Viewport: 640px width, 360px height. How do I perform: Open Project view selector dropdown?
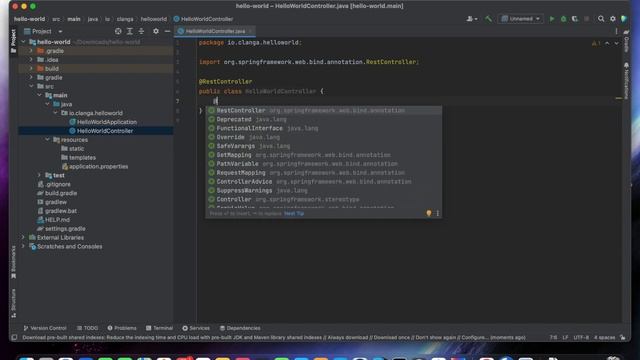(43, 31)
